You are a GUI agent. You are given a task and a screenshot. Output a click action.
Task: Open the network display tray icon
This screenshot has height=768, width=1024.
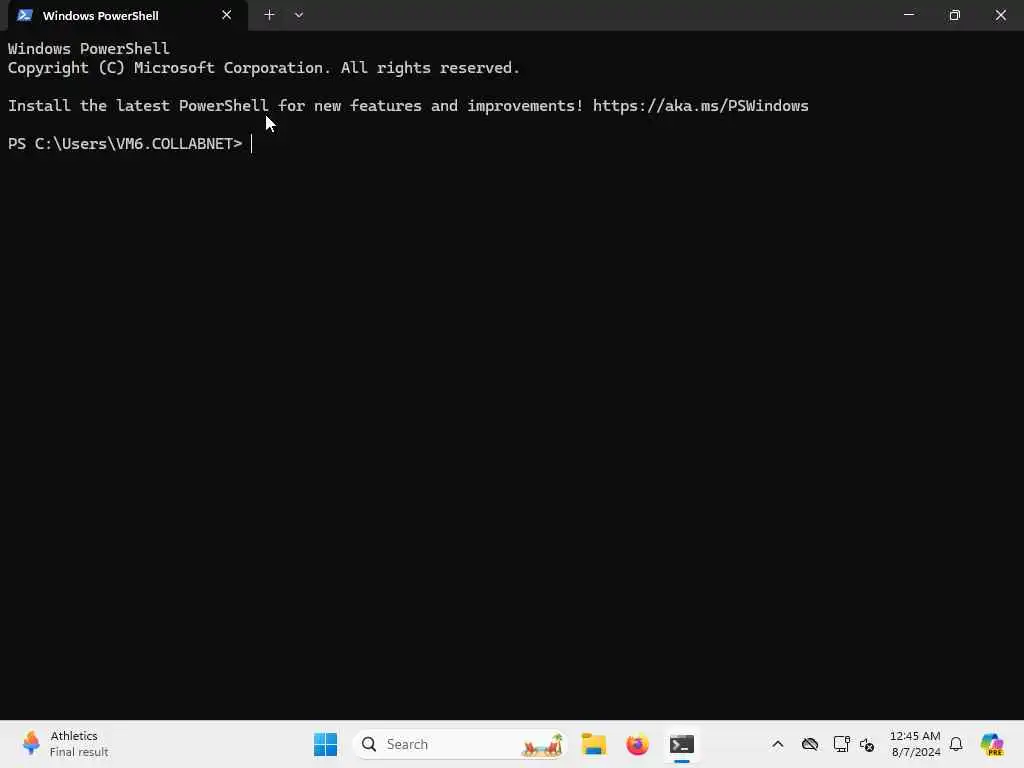tap(841, 744)
